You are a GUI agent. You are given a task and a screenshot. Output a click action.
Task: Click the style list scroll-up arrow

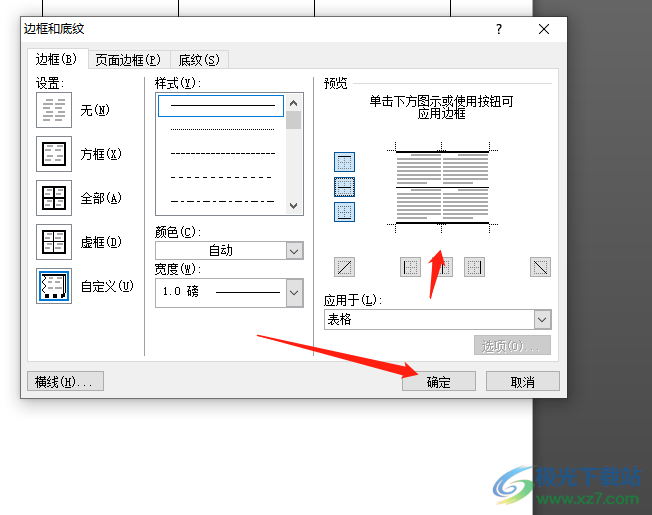(294, 103)
